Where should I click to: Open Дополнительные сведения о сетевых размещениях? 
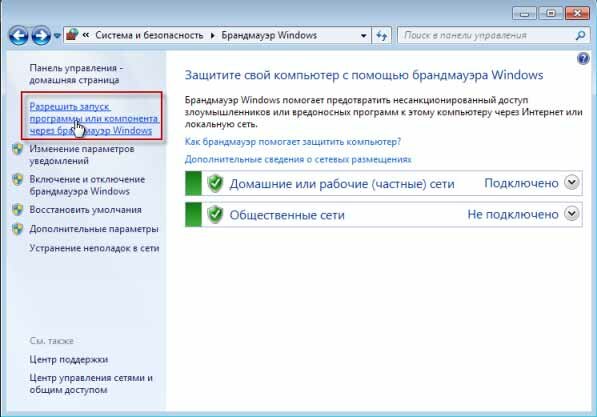[x=298, y=159]
